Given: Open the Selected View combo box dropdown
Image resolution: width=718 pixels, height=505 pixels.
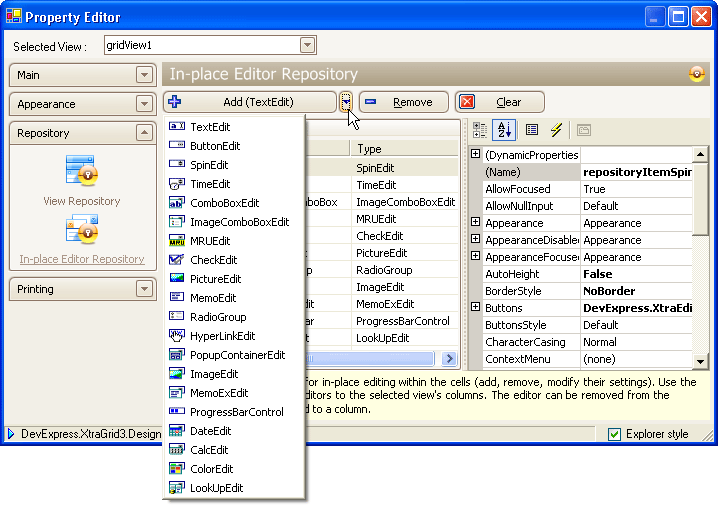Looking at the screenshot, I should tap(307, 45).
